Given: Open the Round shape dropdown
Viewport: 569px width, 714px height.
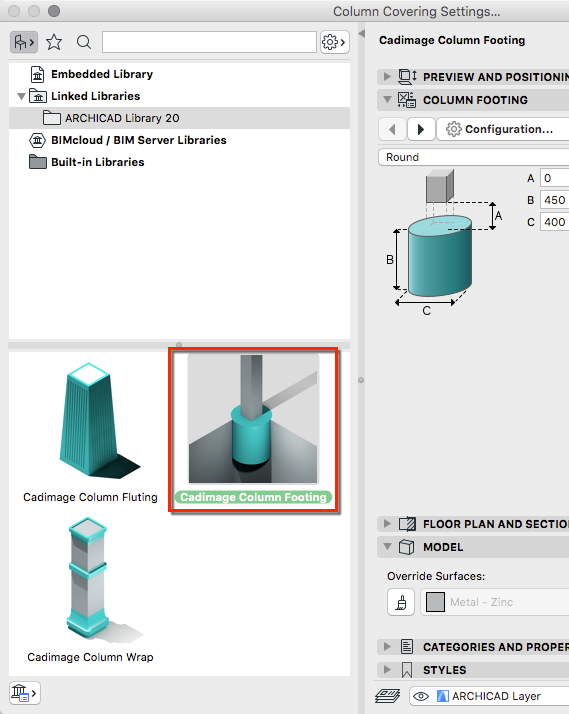Looking at the screenshot, I should click(473, 157).
